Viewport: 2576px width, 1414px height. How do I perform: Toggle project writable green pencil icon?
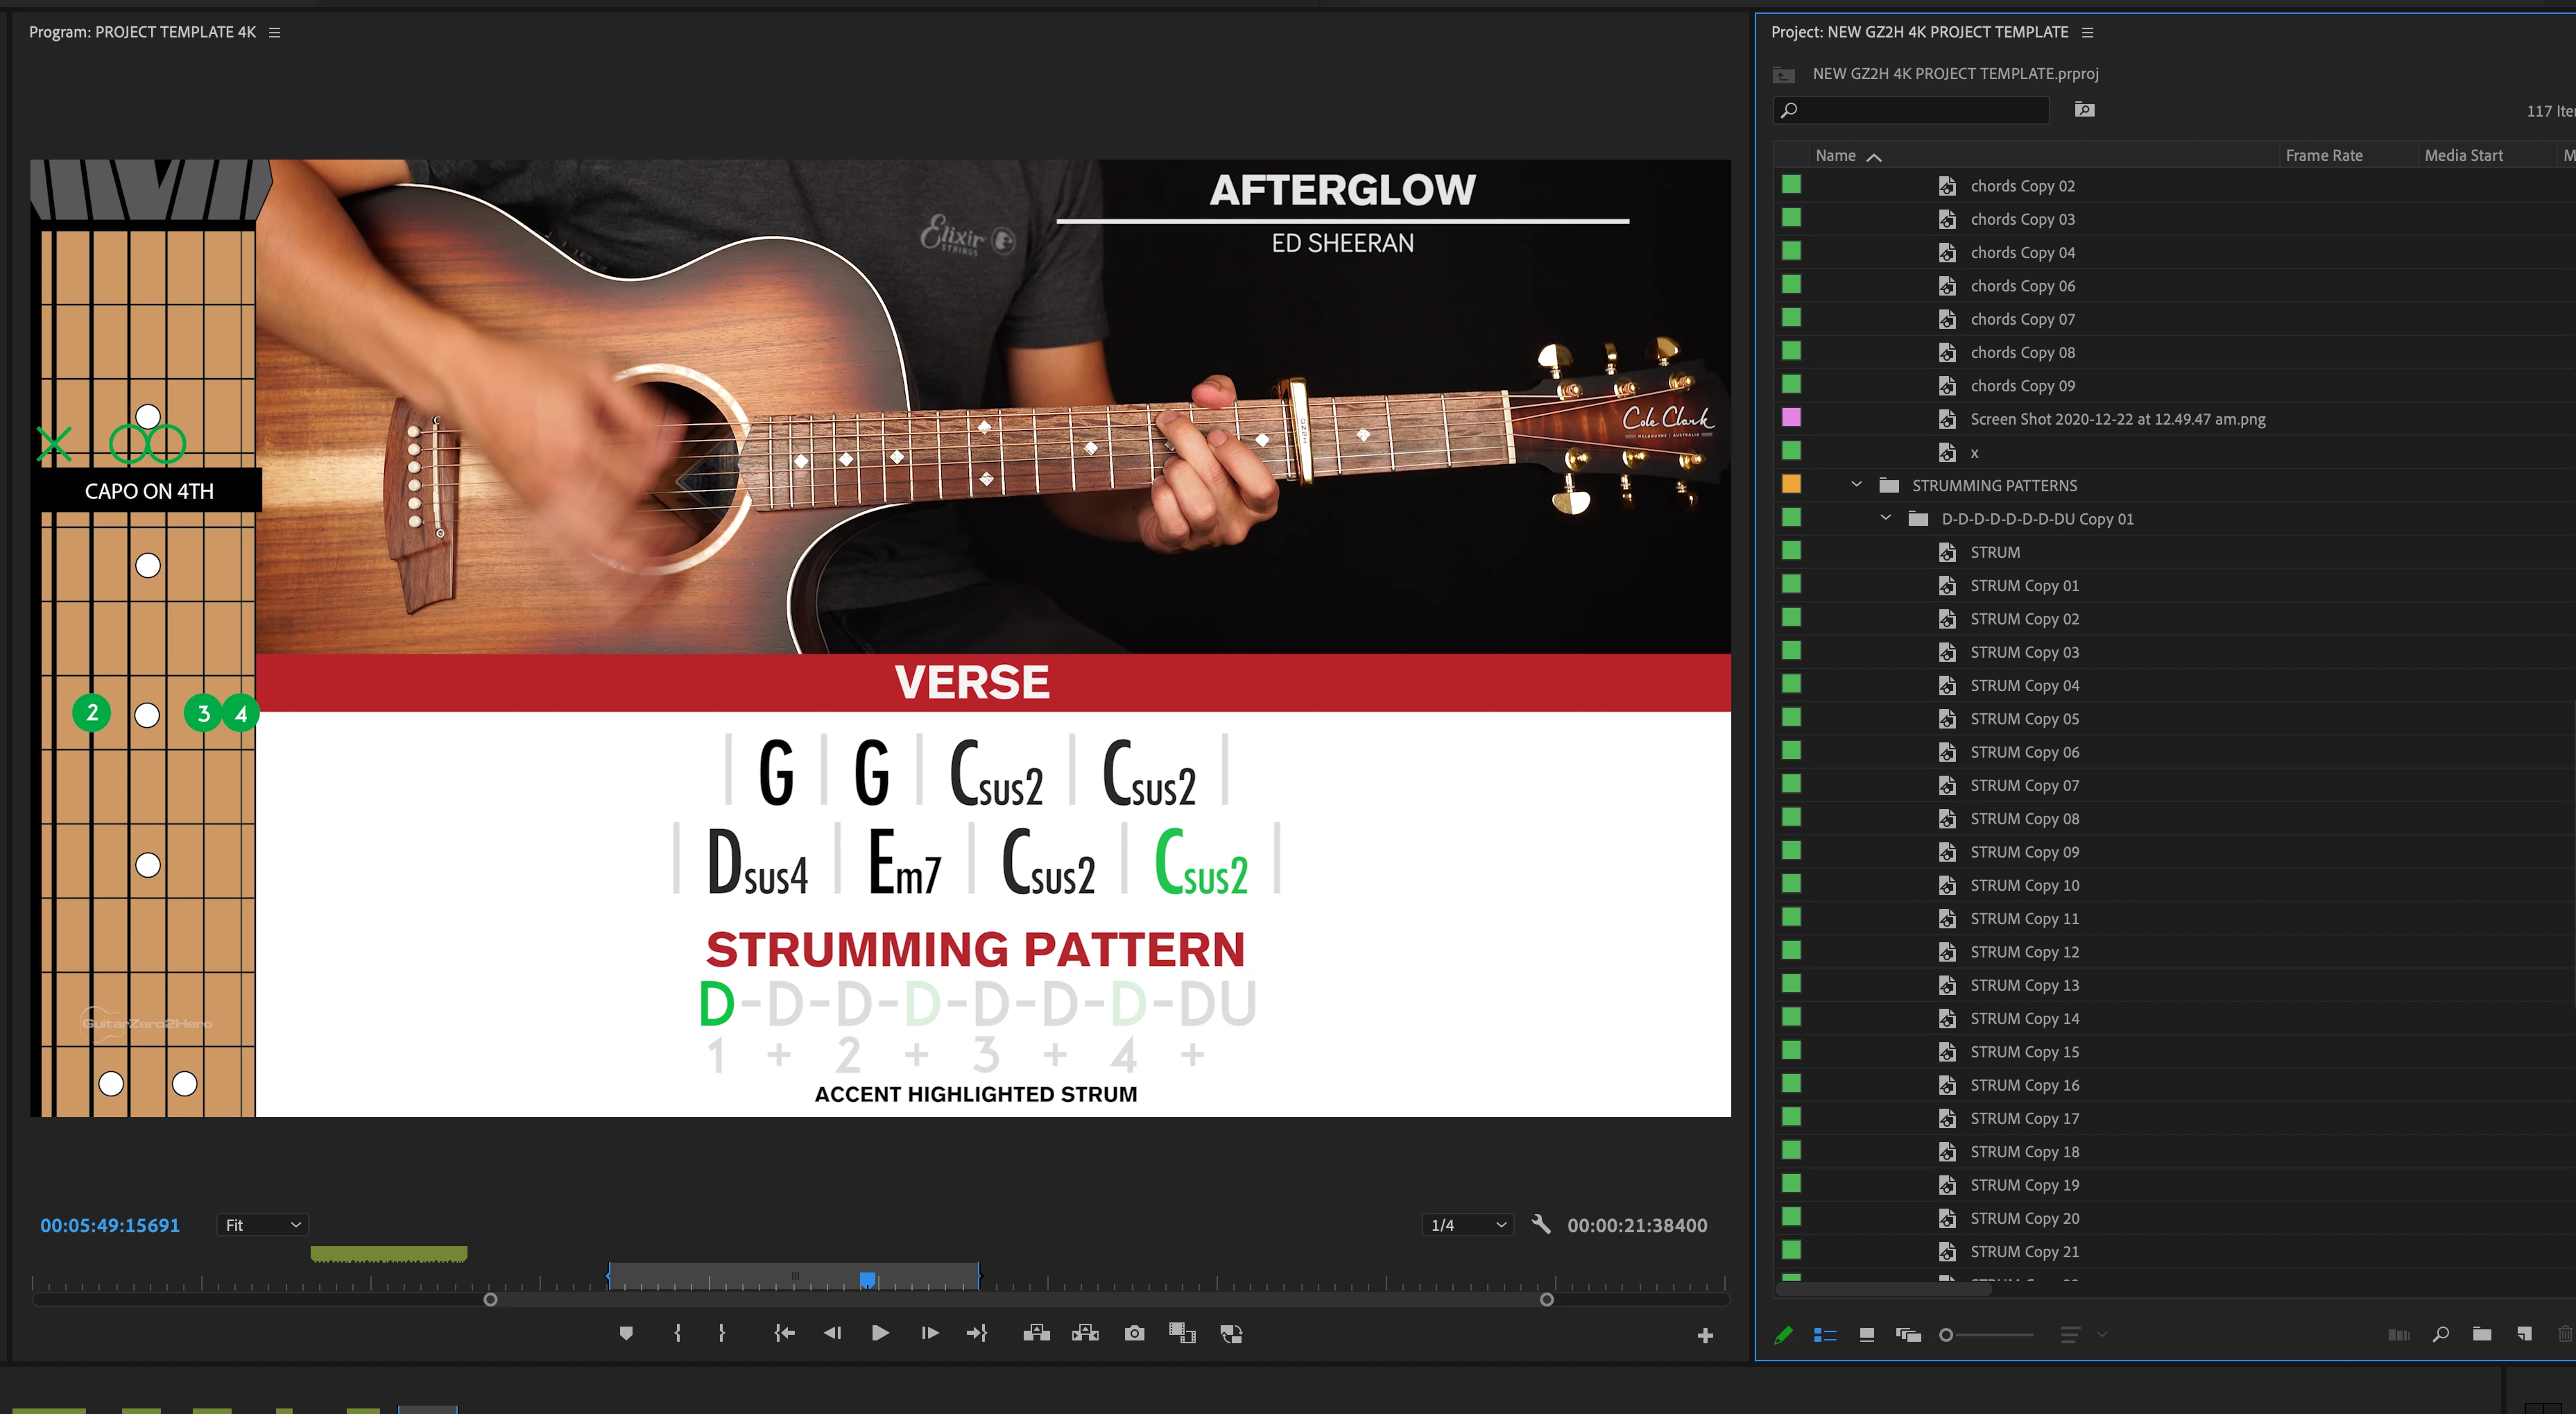[x=1783, y=1335]
